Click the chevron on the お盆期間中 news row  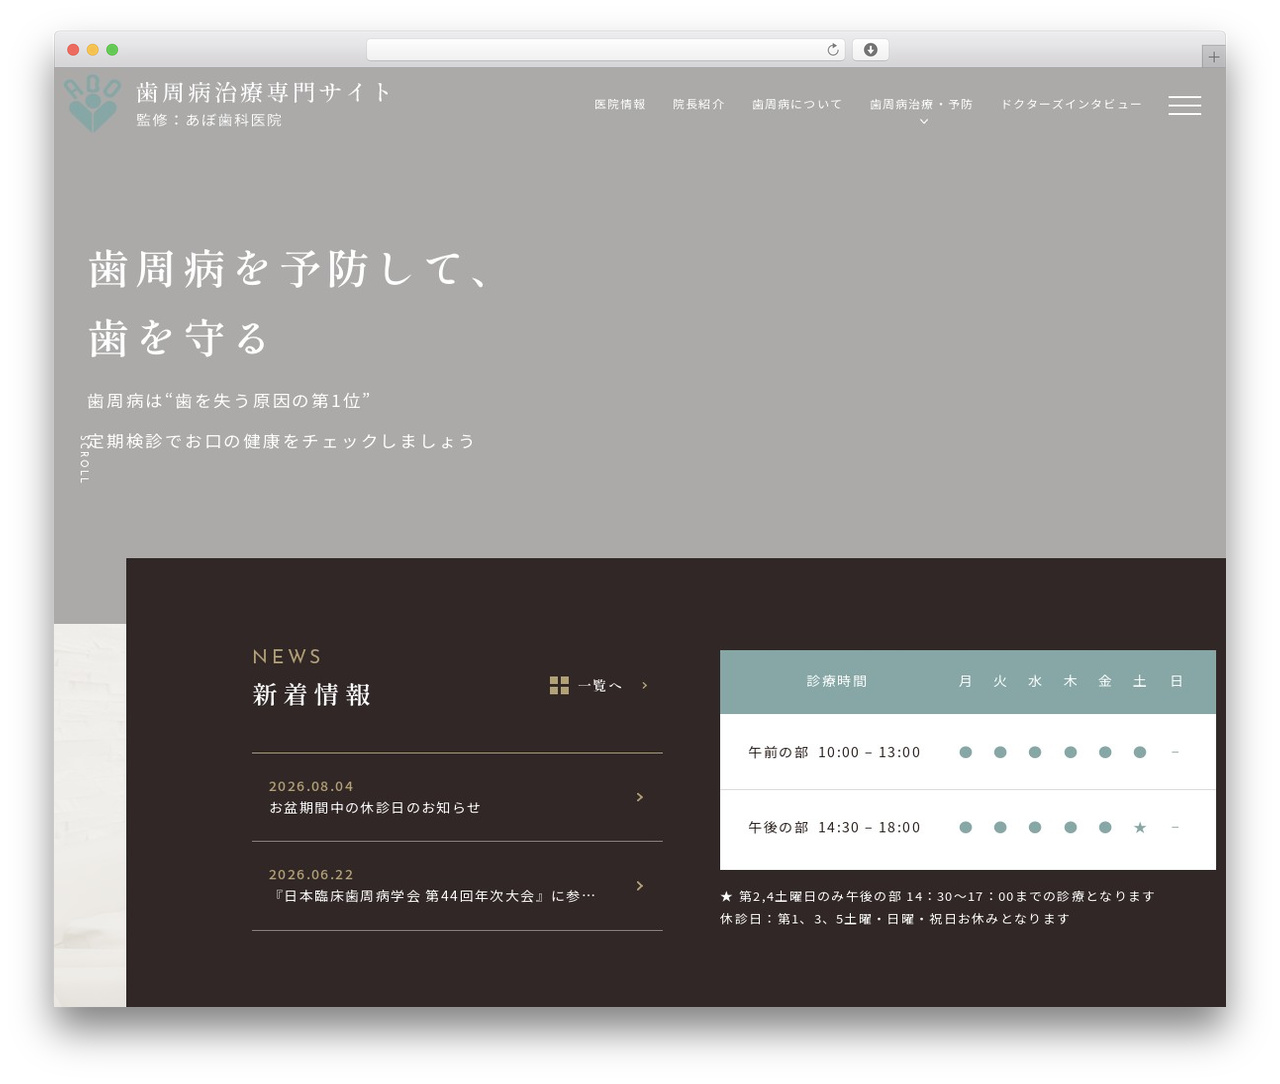coord(640,797)
